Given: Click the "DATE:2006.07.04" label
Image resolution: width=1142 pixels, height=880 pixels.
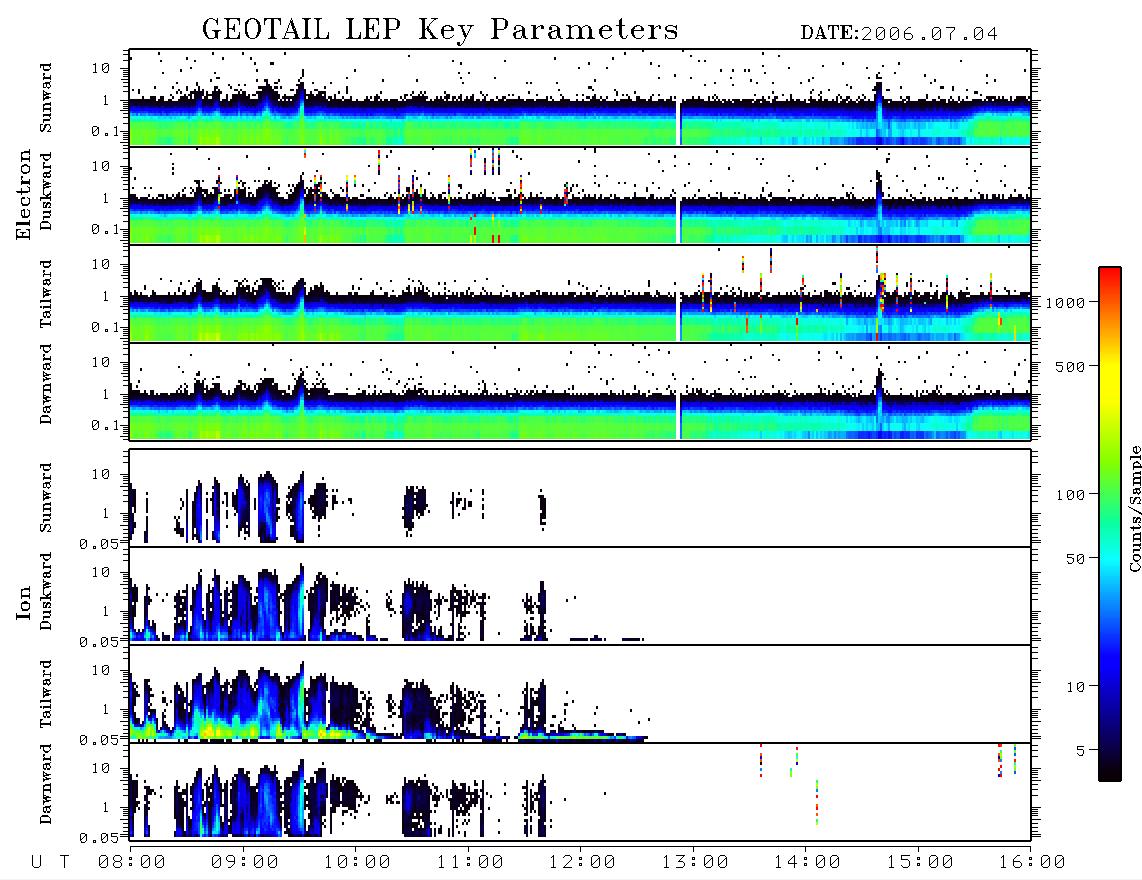Looking at the screenshot, I should pyautogui.click(x=899, y=33).
